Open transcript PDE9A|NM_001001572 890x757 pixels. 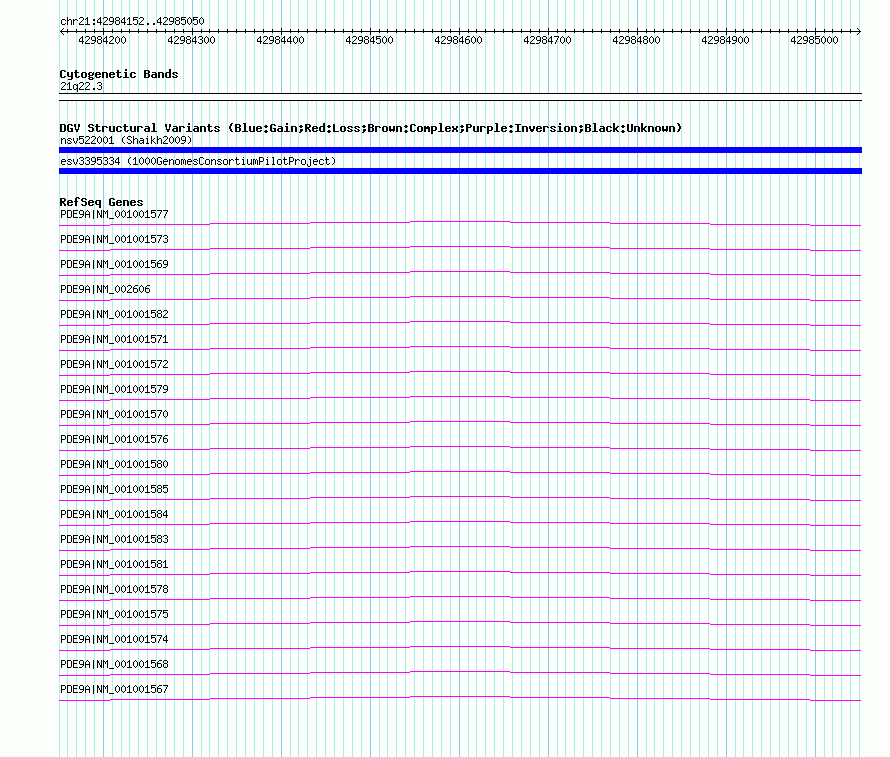click(115, 364)
